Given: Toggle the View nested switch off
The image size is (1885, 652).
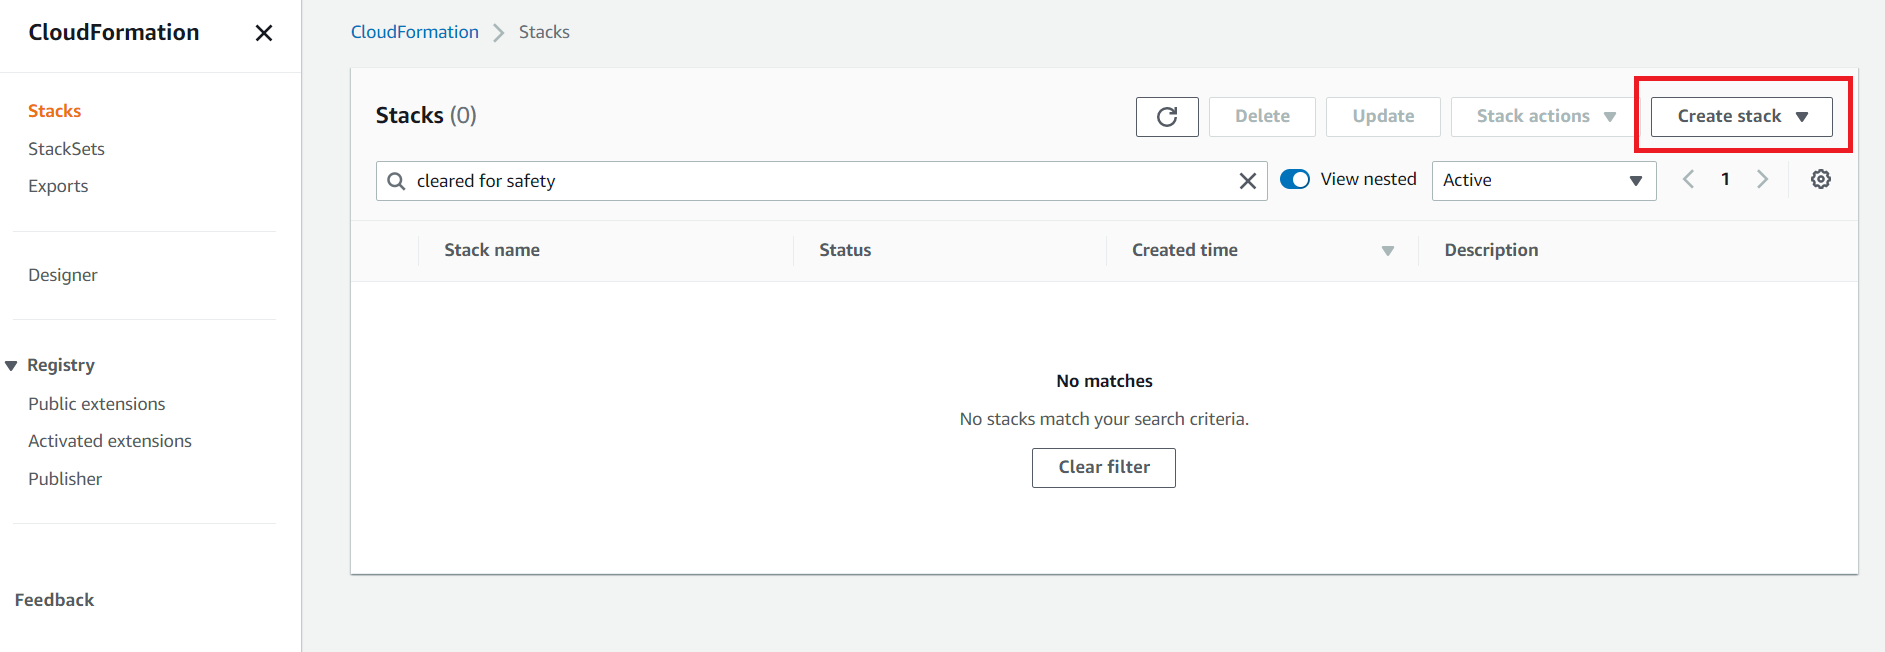Looking at the screenshot, I should point(1295,180).
